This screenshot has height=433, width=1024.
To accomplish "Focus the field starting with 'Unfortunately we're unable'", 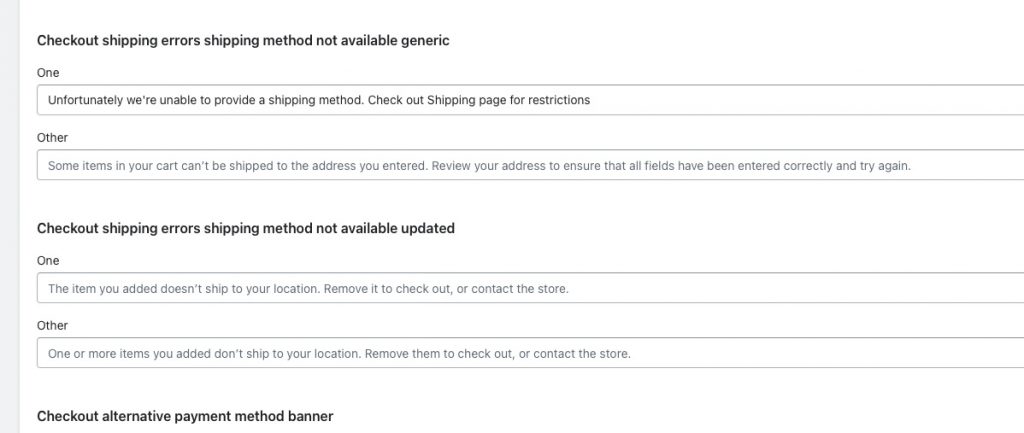I will [x=530, y=100].
